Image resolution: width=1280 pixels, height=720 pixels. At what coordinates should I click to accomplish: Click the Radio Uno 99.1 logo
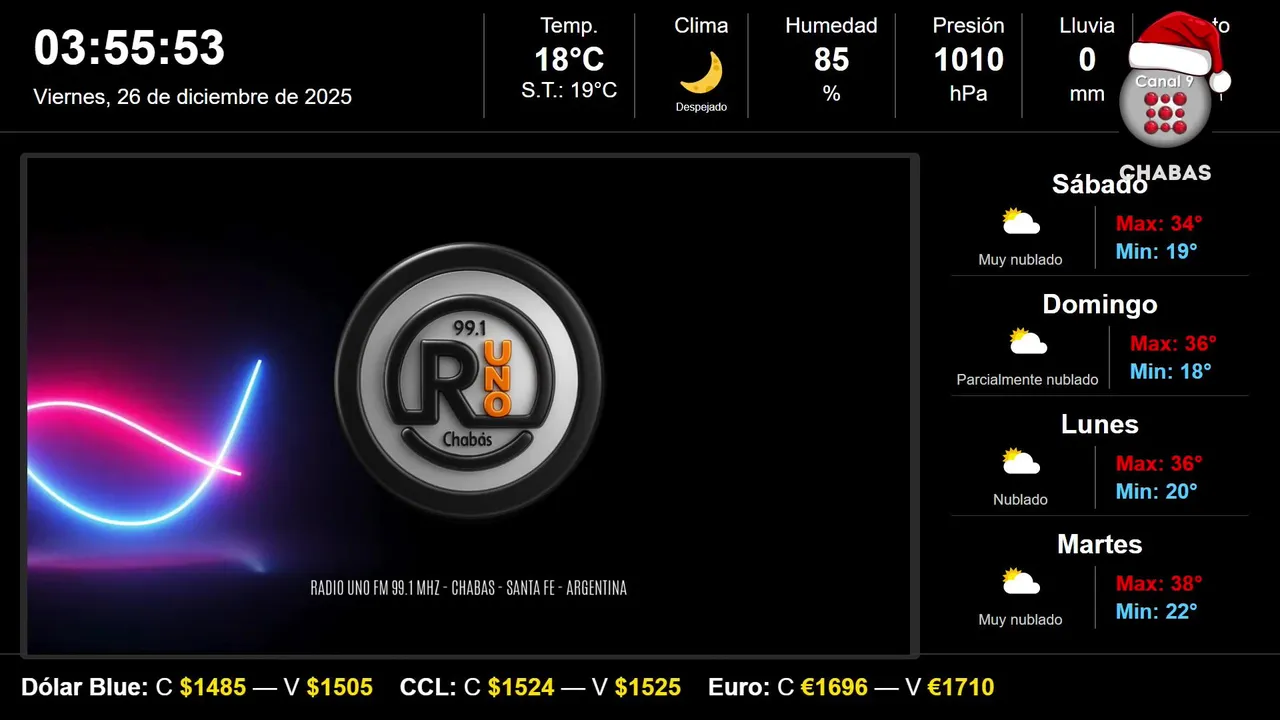469,380
